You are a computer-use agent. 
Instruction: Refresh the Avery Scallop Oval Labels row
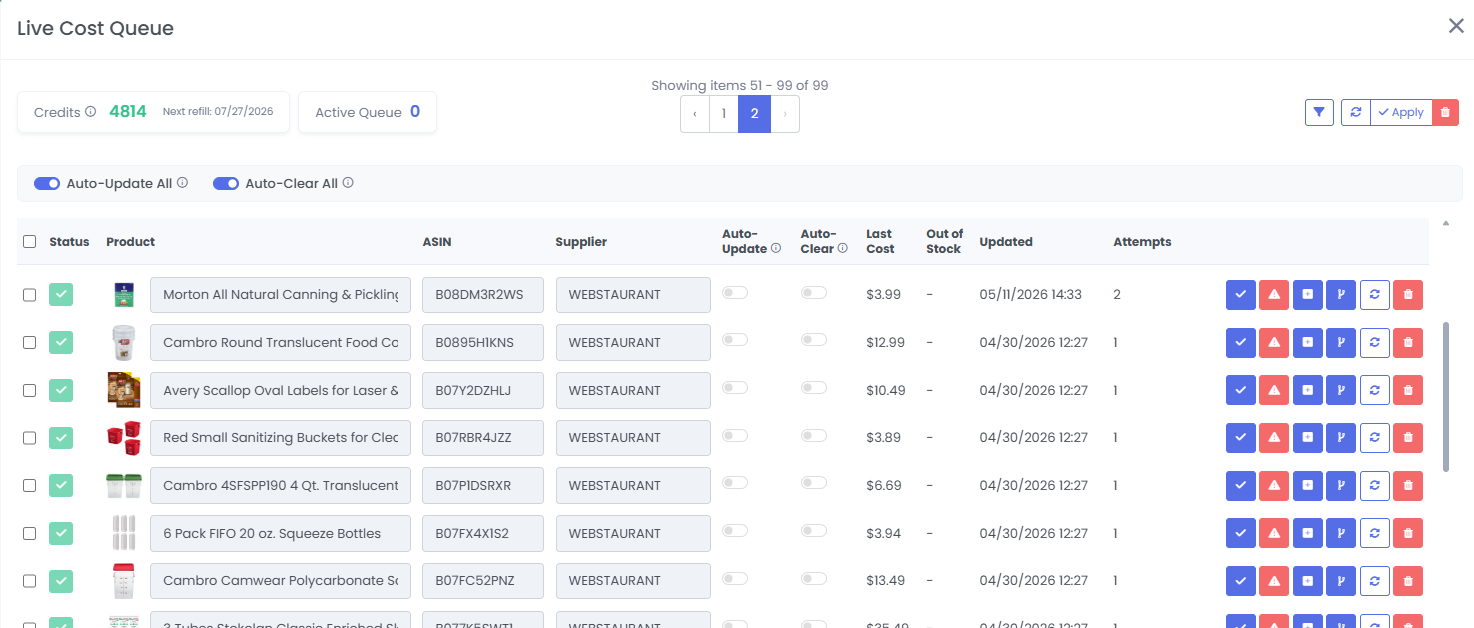(x=1374, y=390)
